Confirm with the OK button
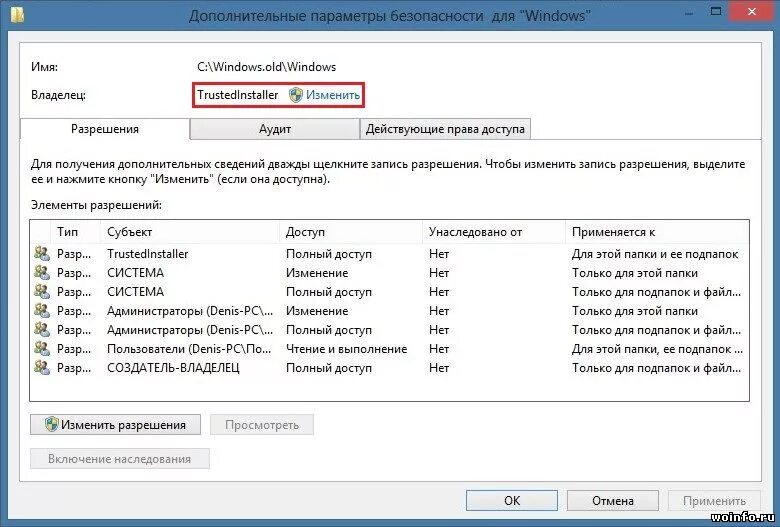This screenshot has height=527, width=780. point(512,501)
